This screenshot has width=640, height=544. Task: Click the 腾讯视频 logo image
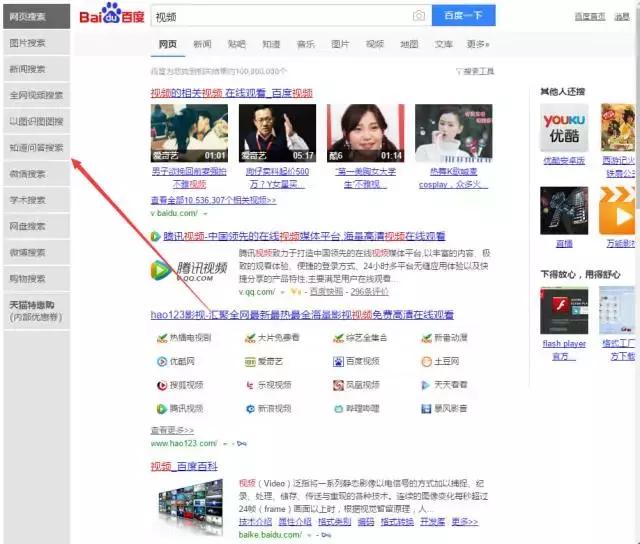[x=189, y=270]
